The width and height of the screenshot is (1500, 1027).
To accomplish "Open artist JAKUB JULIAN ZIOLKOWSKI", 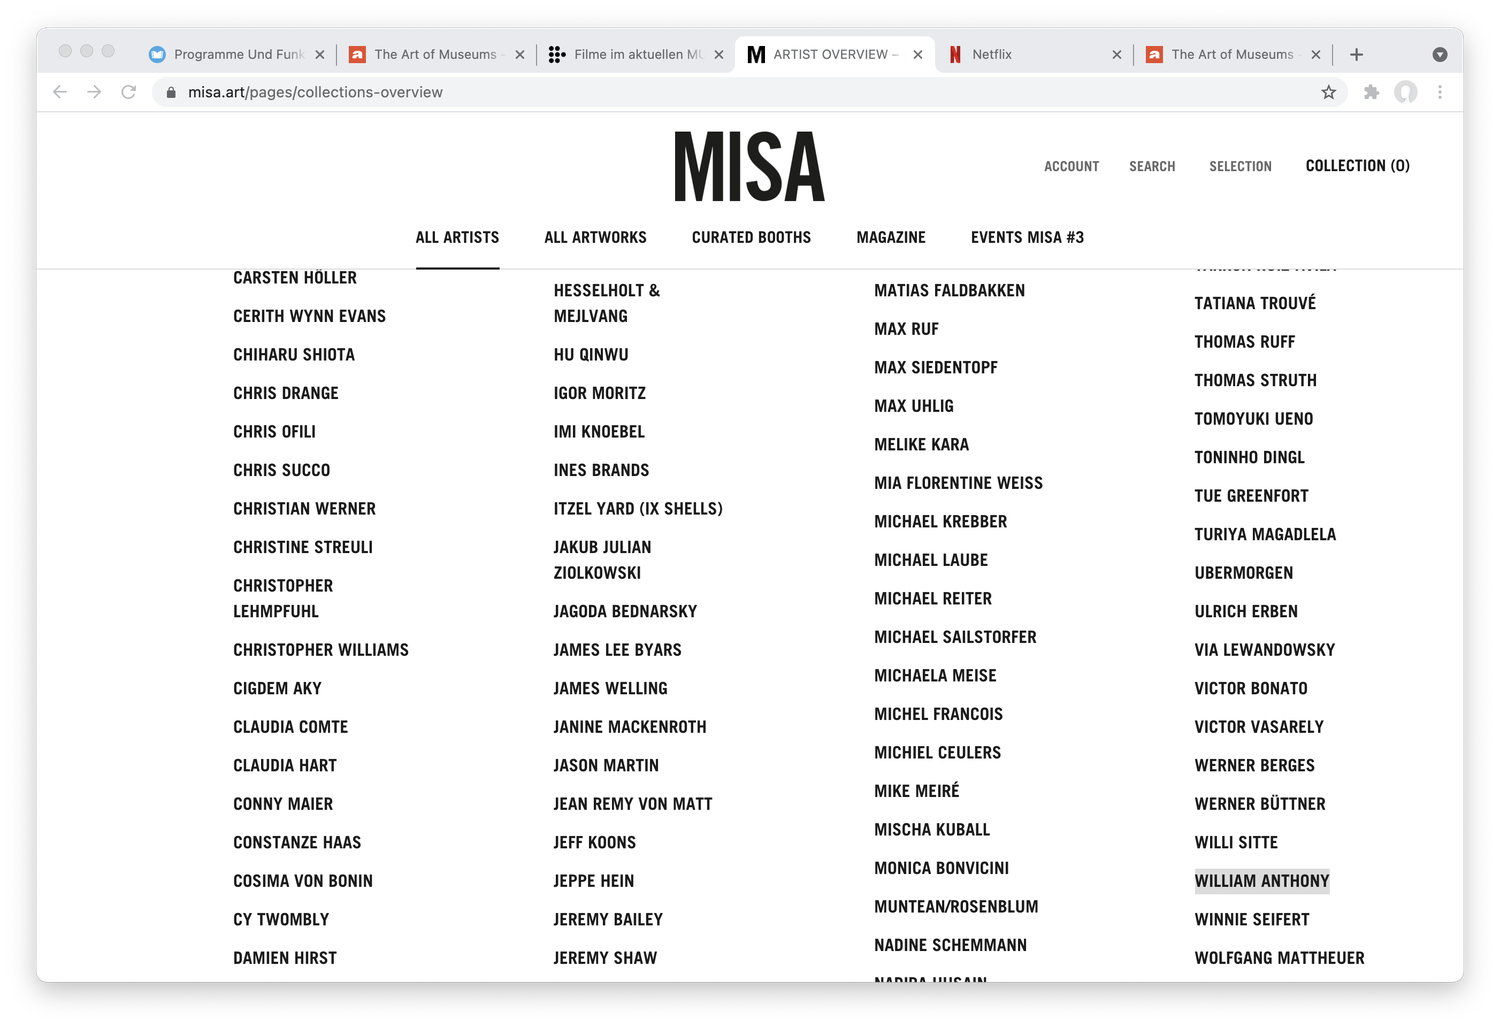I will [x=602, y=560].
